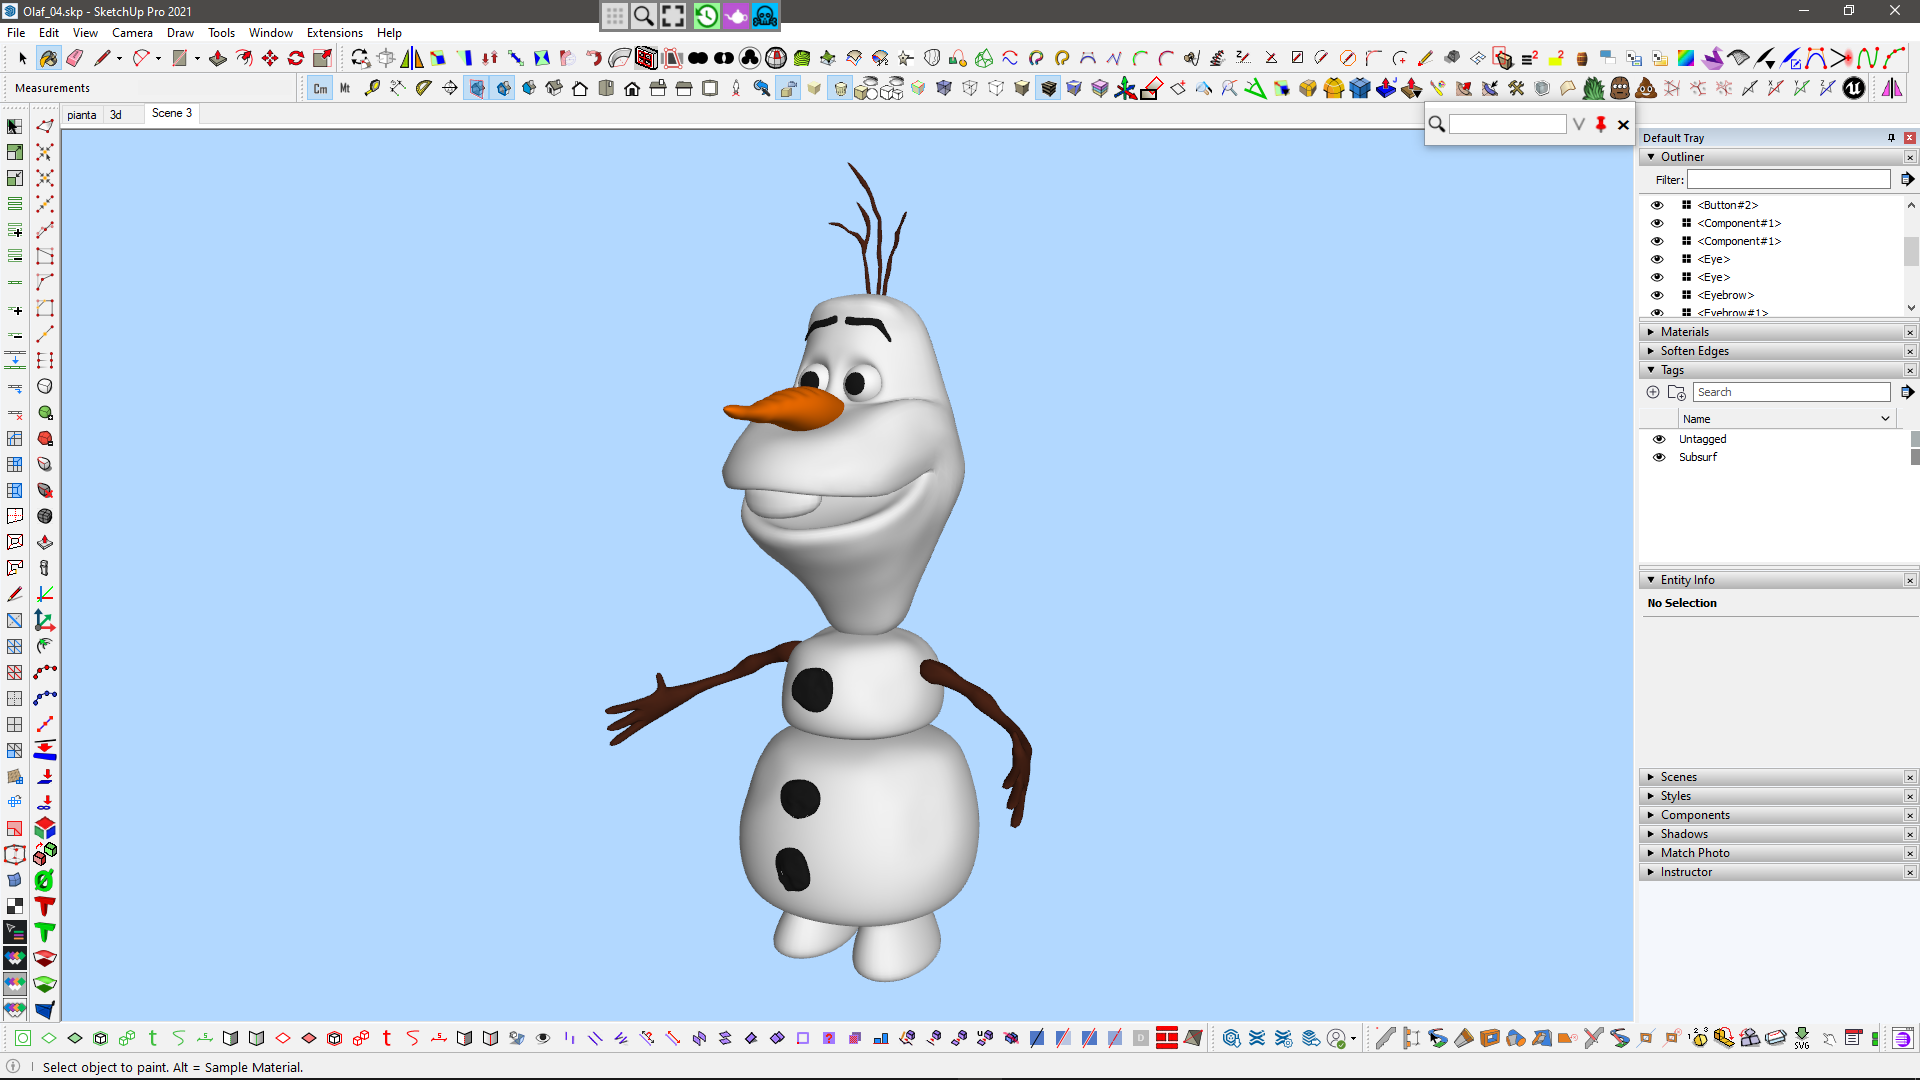Toggle Cm units button
The width and height of the screenshot is (1920, 1080).
pos(320,88)
